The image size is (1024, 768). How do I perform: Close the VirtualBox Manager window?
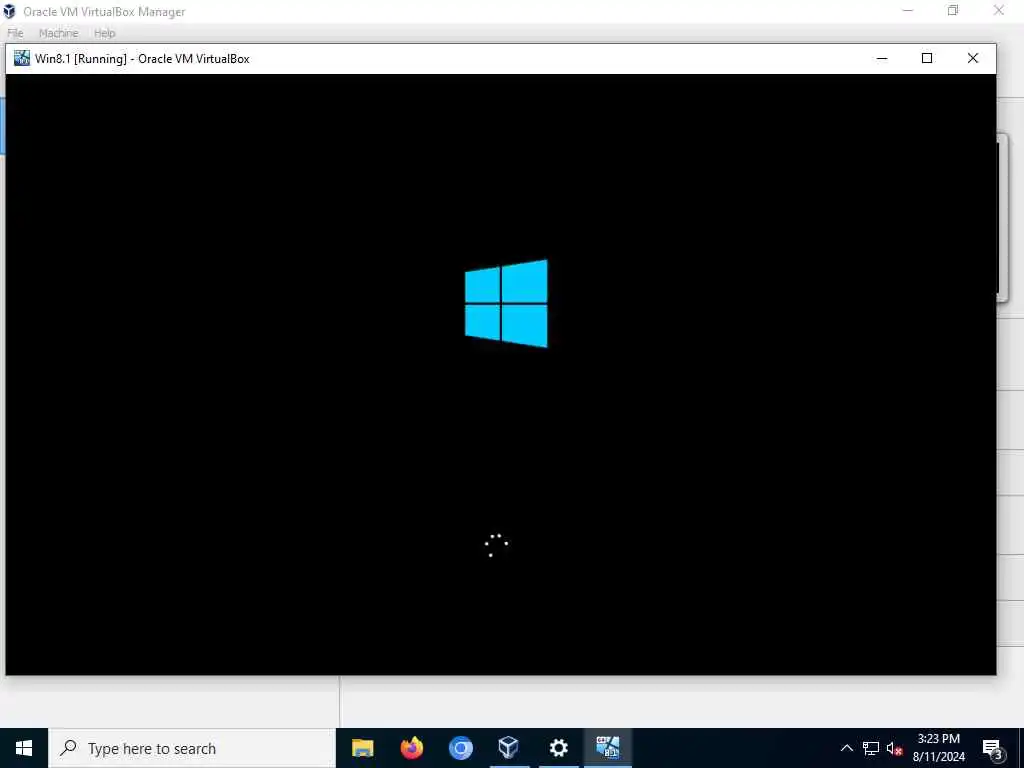coord(999,10)
